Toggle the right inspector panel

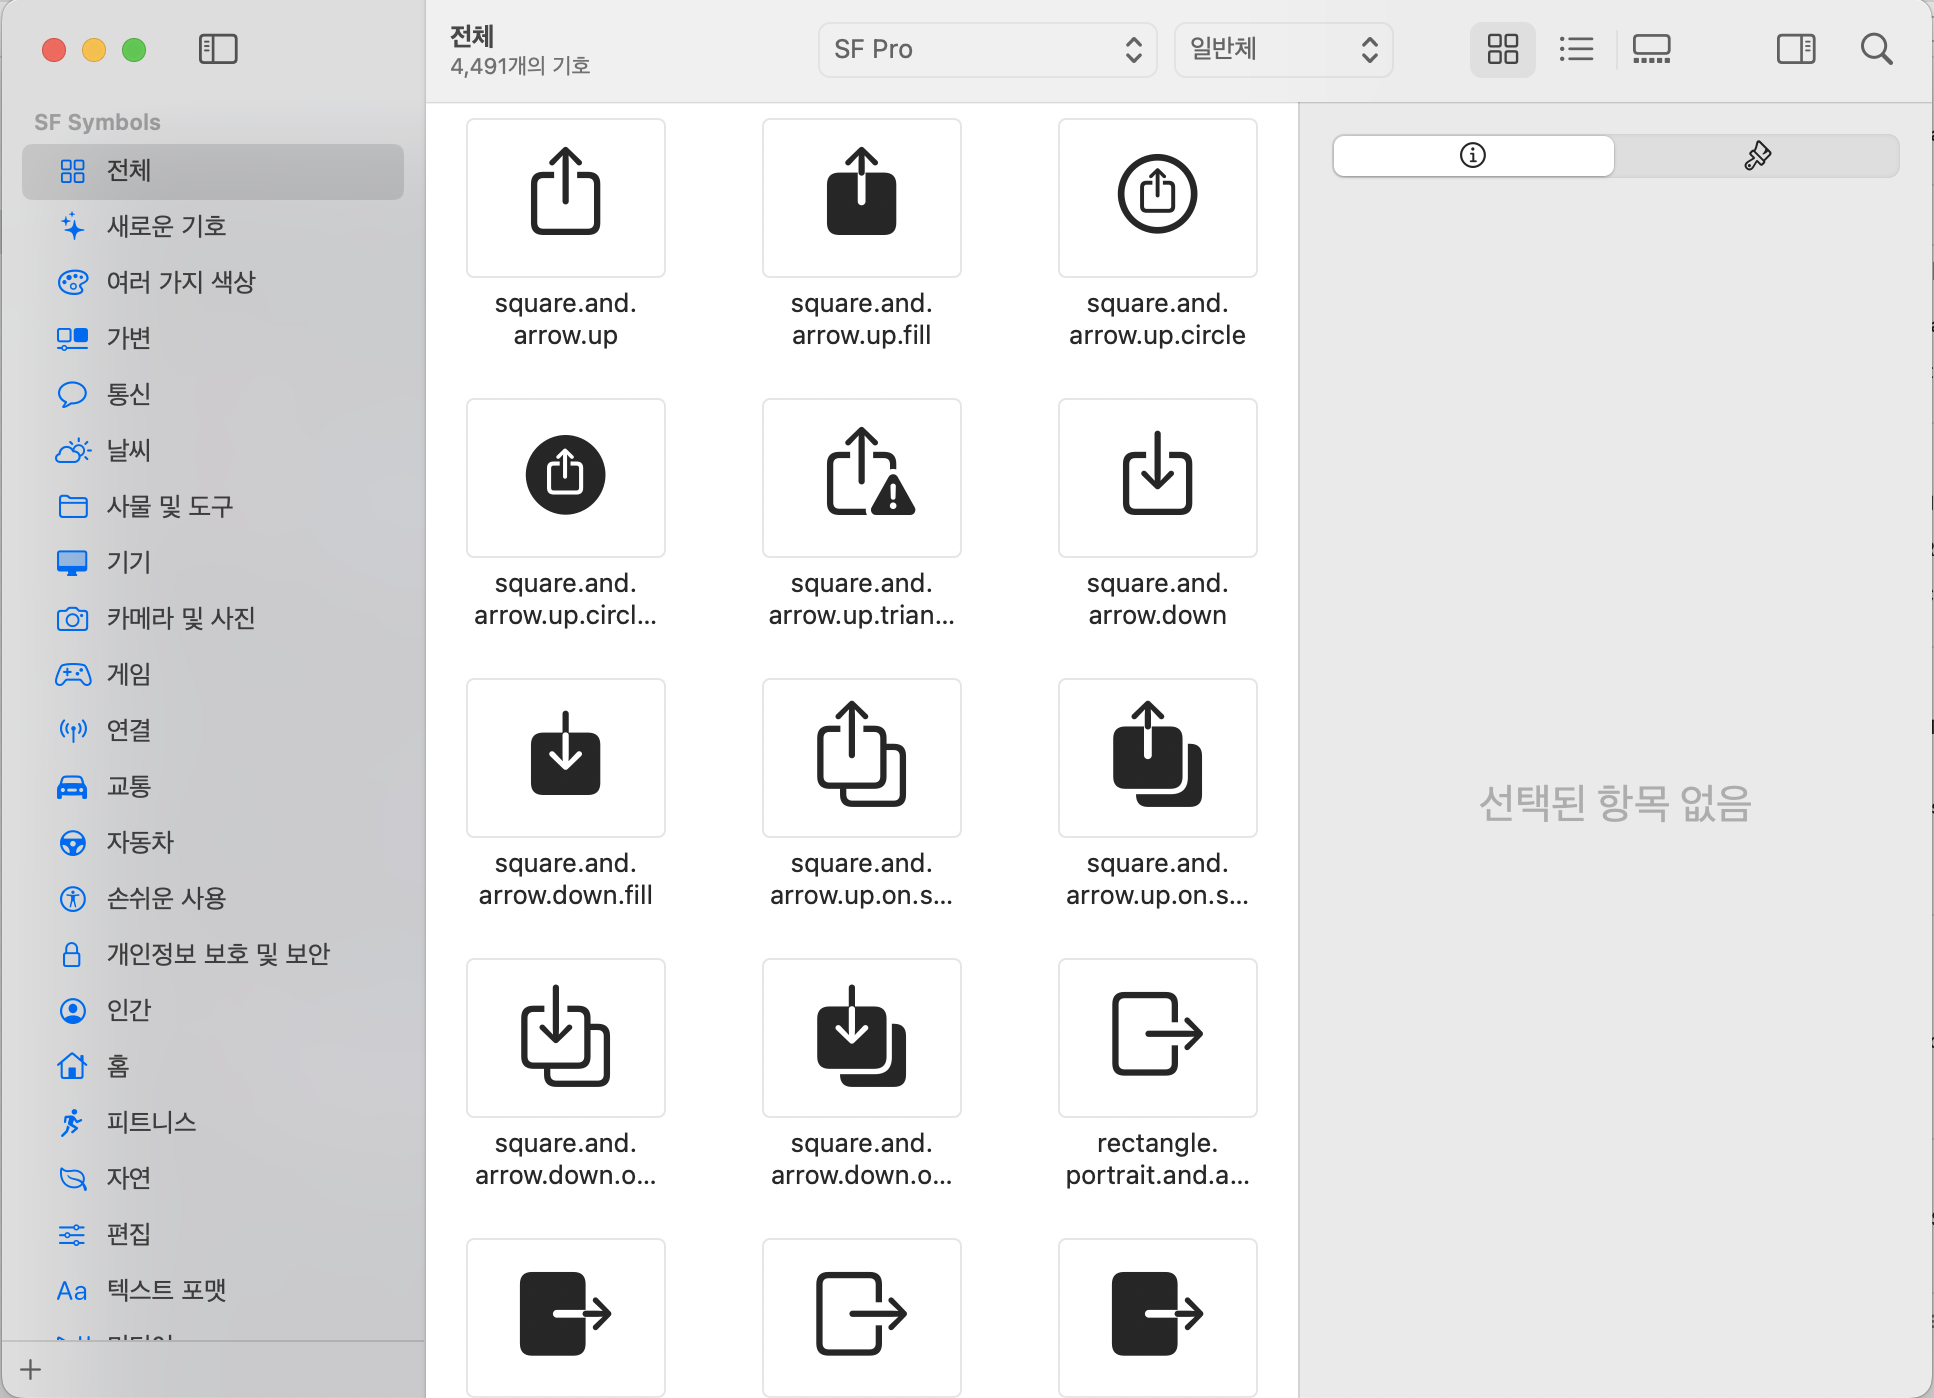click(x=1795, y=49)
